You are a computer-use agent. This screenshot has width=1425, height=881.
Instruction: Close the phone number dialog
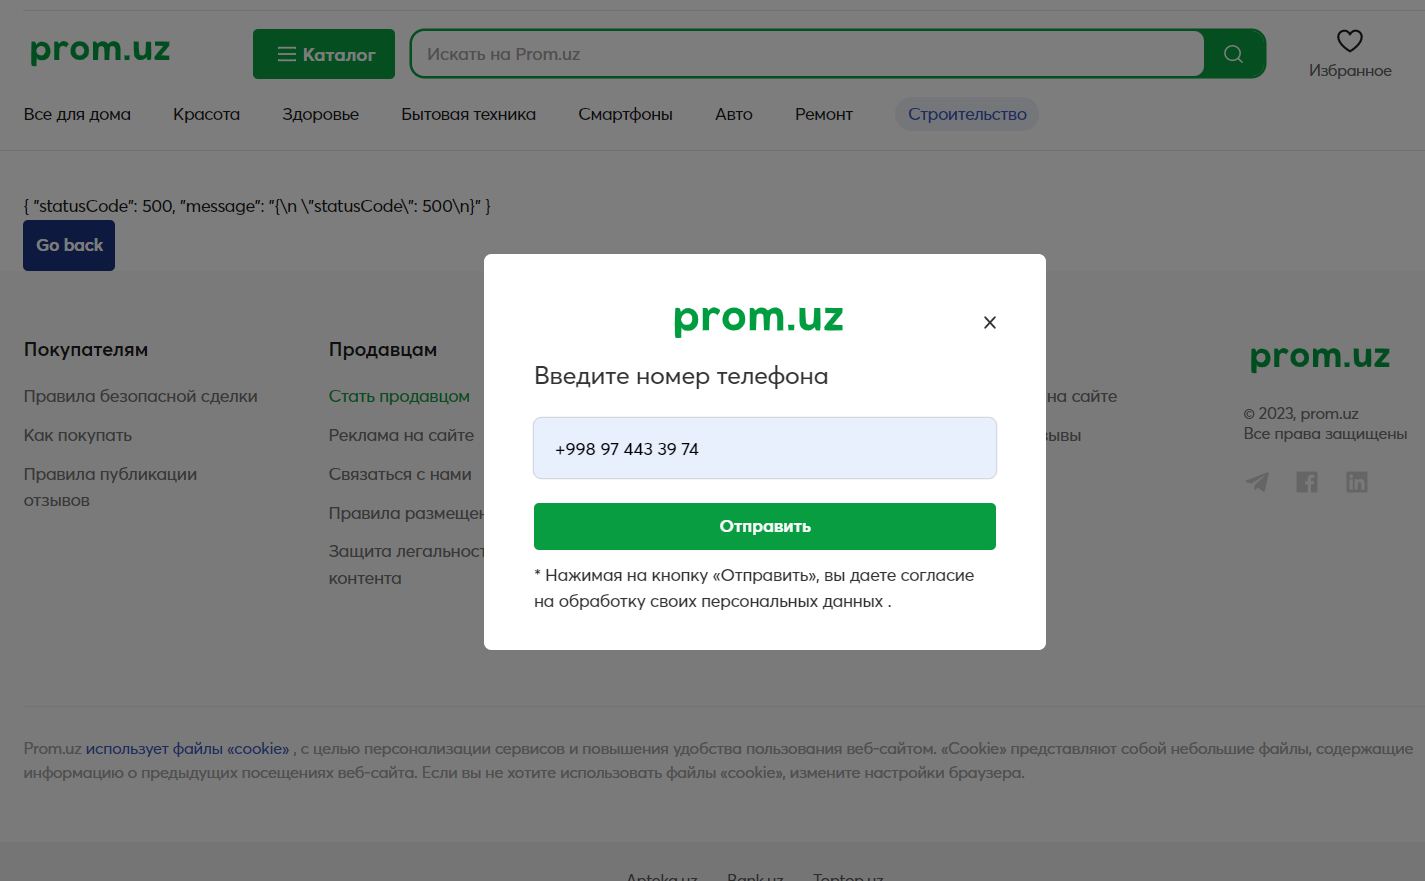tap(990, 322)
